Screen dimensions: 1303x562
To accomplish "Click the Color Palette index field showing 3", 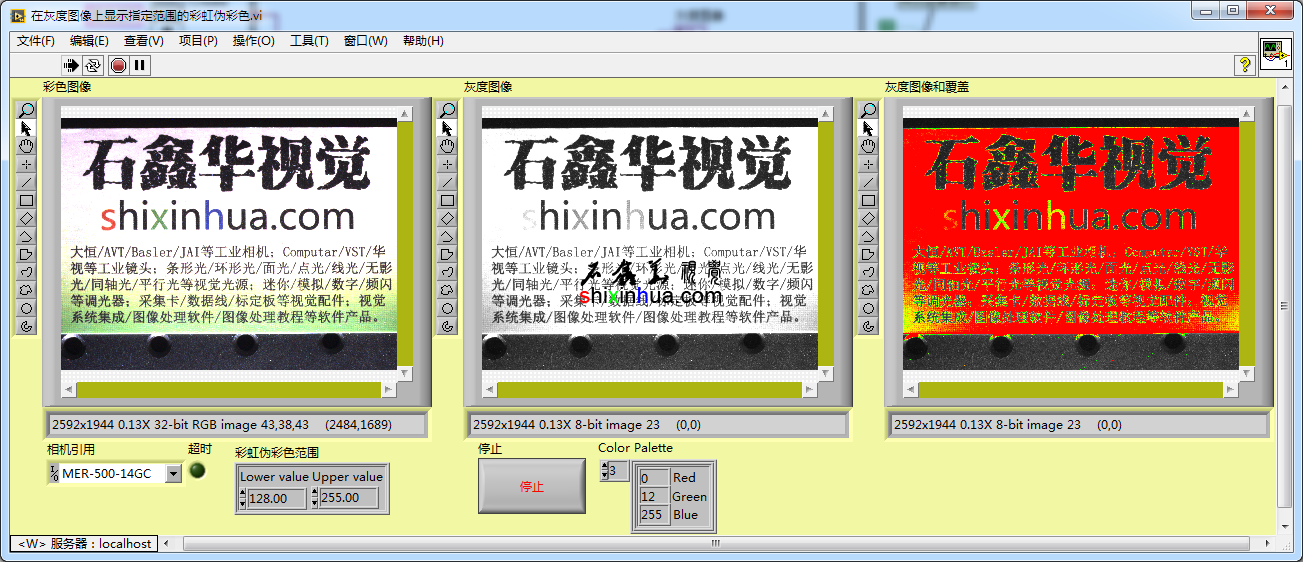I will coord(618,470).
